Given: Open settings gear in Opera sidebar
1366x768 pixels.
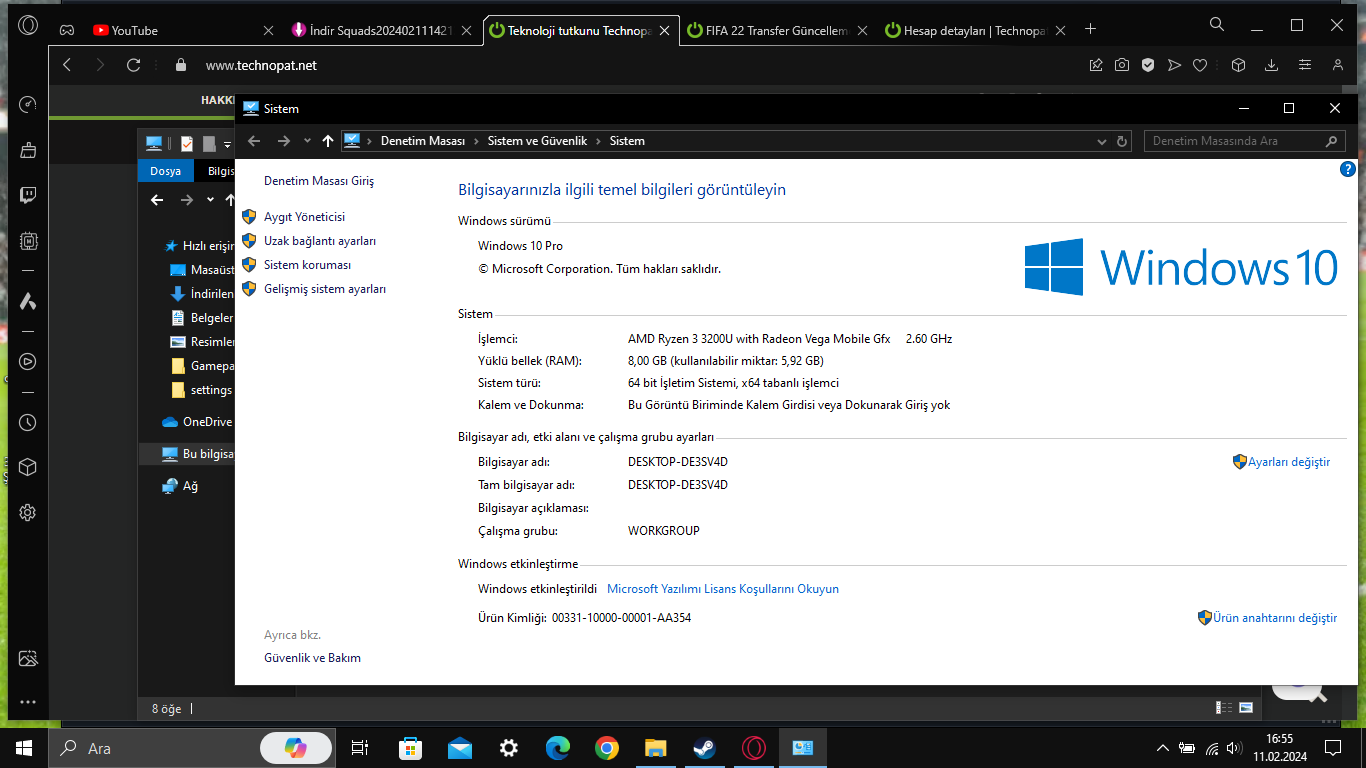Looking at the screenshot, I should [x=28, y=512].
